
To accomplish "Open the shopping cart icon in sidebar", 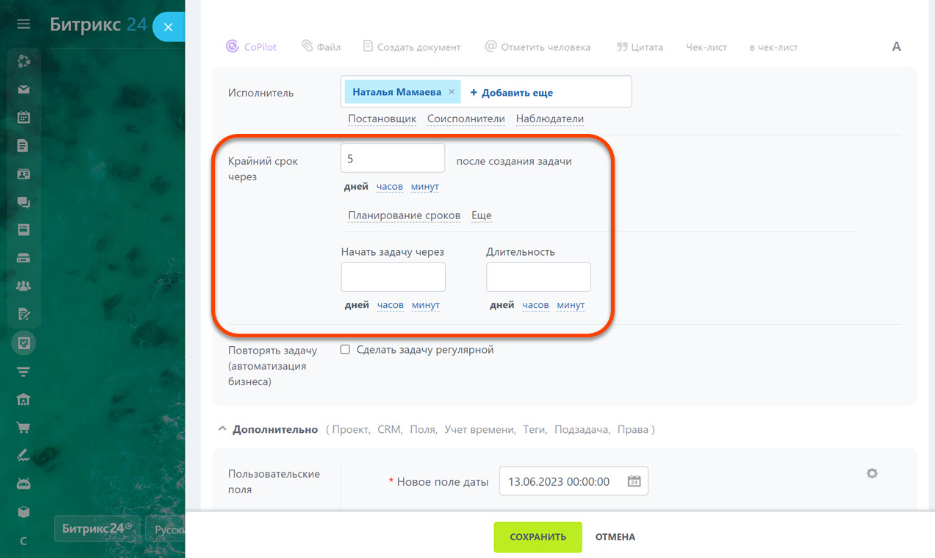I will [24, 428].
